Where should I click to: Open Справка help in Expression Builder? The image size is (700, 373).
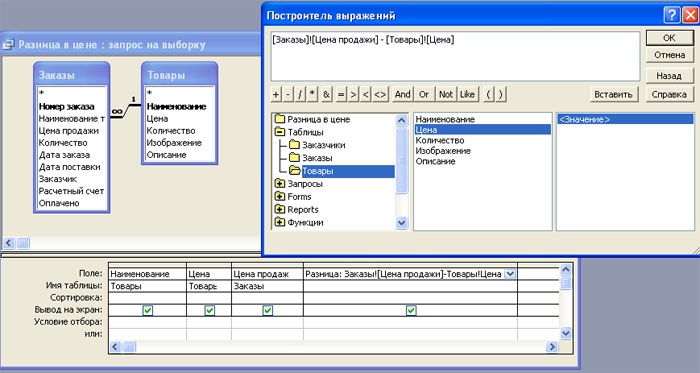[x=669, y=94]
